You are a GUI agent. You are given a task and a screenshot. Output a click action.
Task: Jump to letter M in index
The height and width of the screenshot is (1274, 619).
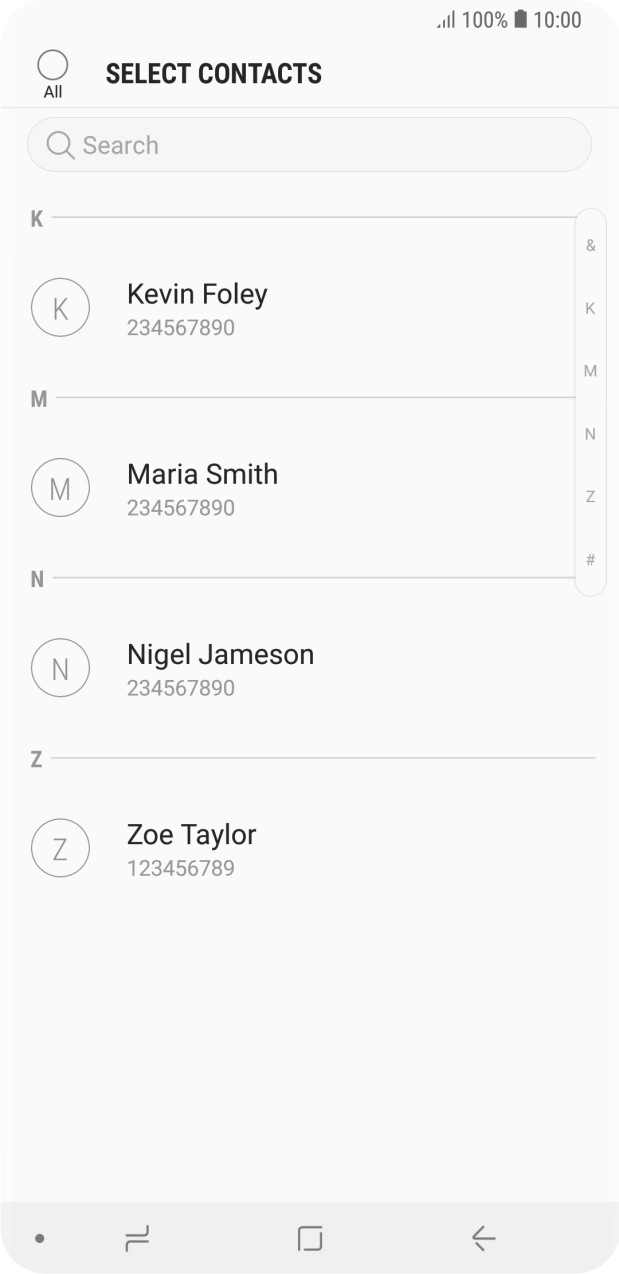(590, 371)
